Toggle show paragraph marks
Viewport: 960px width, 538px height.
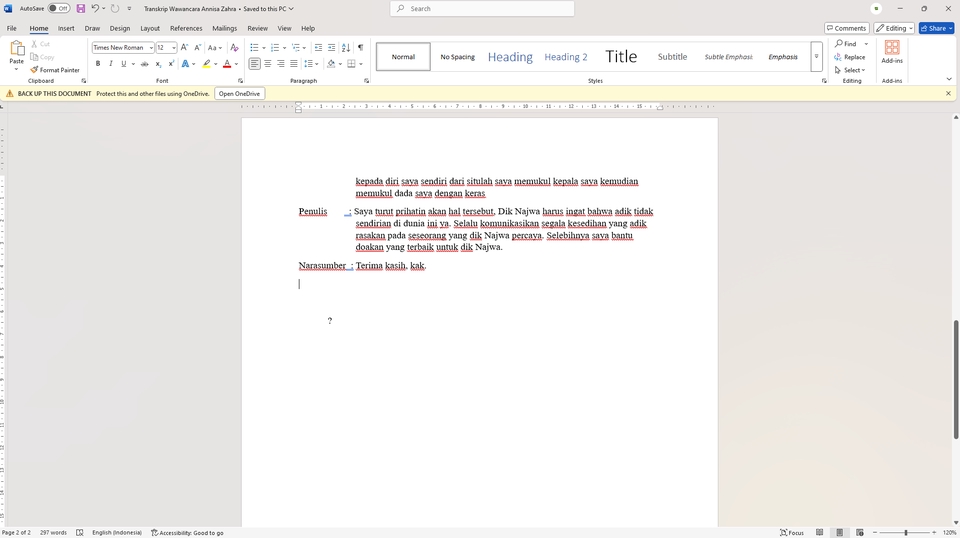click(x=361, y=47)
